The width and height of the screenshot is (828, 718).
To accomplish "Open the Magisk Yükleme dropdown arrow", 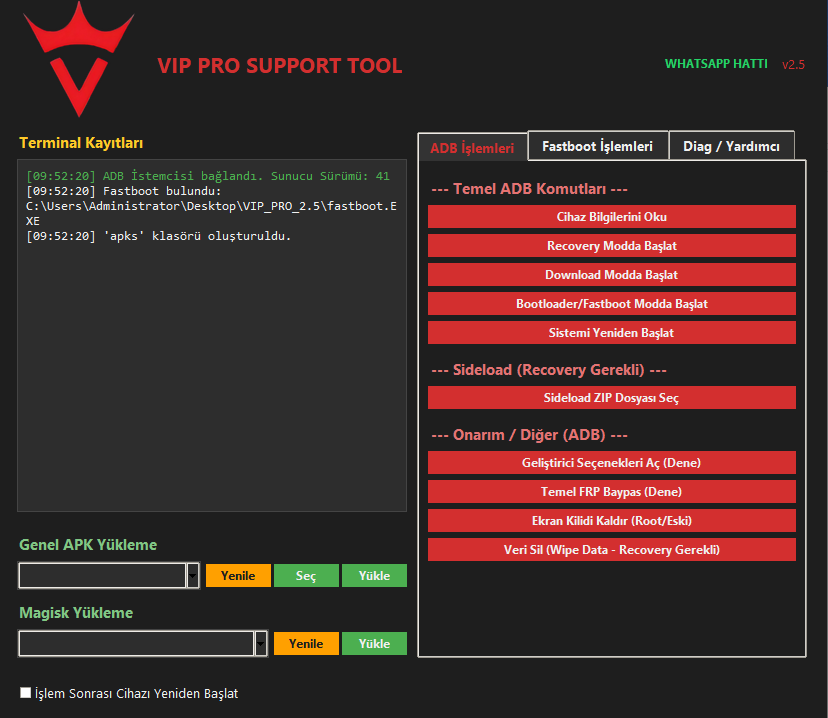I will tap(261, 644).
